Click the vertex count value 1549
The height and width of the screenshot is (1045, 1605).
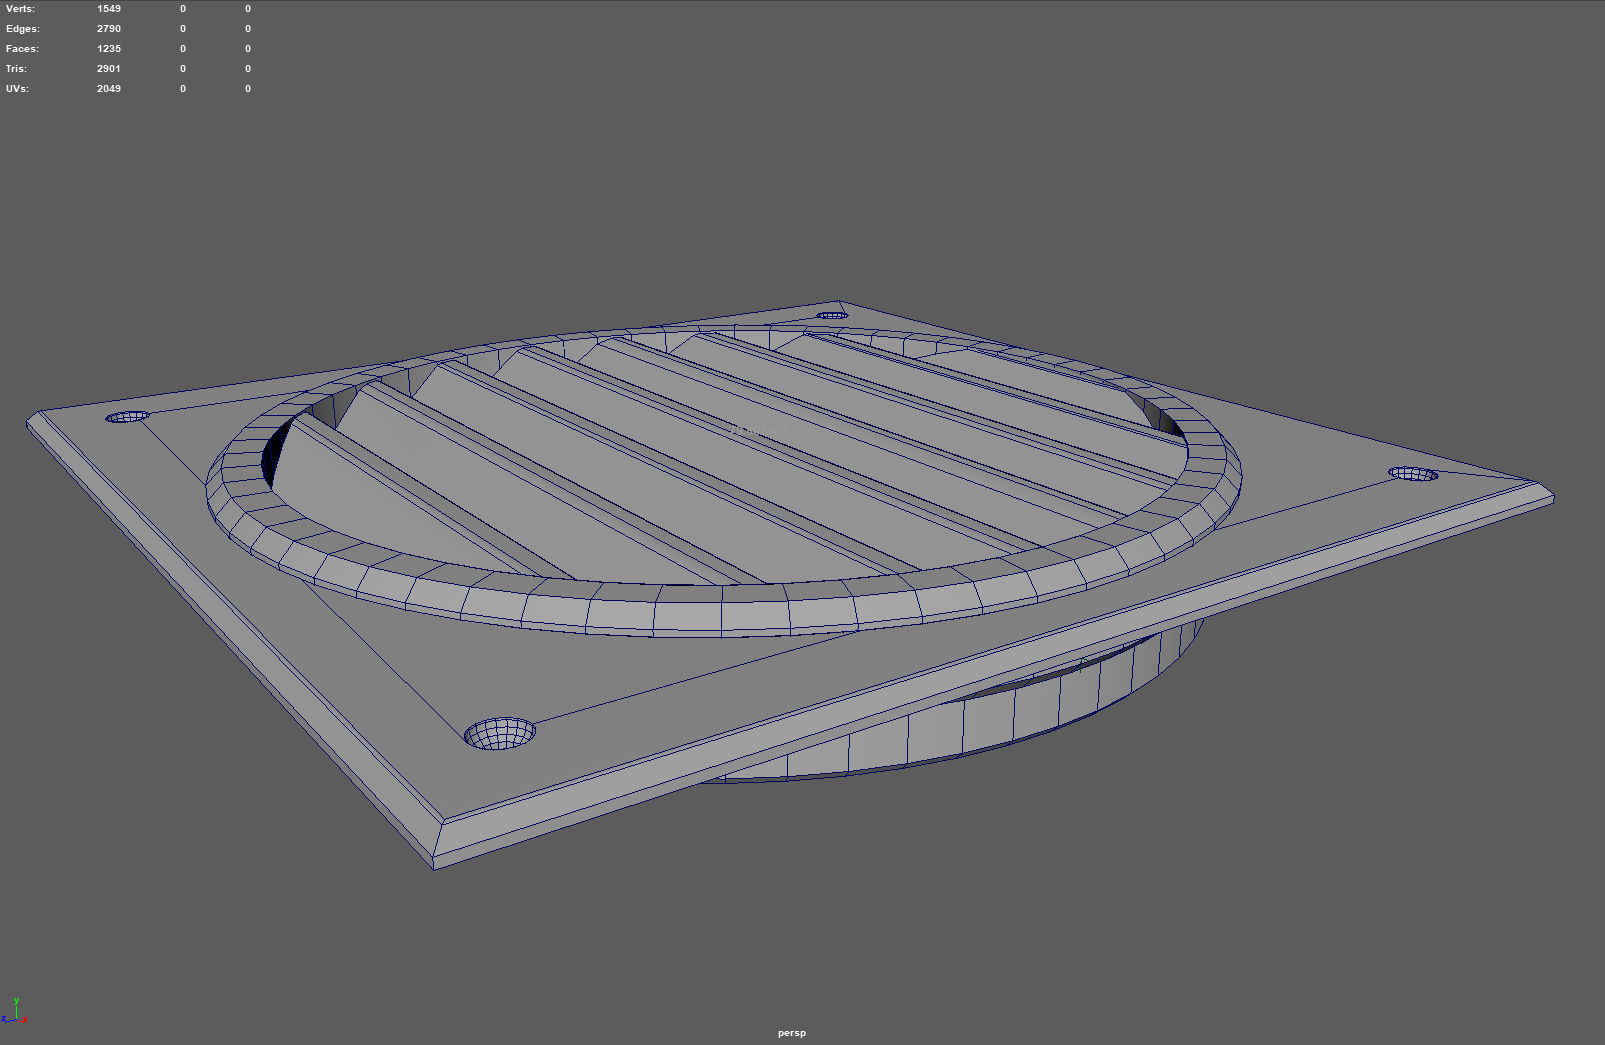tap(109, 9)
